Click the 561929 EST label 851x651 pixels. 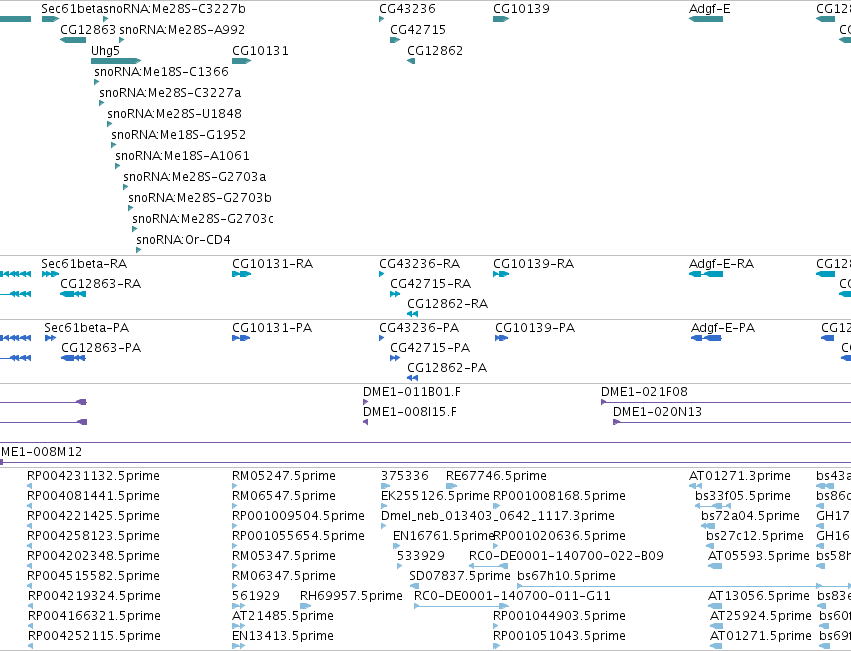(256, 596)
